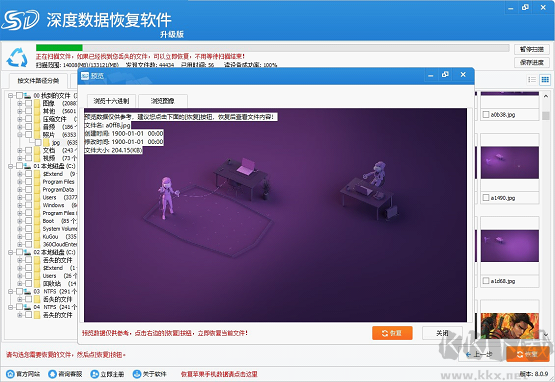The height and width of the screenshot is (382, 555).
Task: Click drive icon of 04 NTFS
Action: point(28,307)
